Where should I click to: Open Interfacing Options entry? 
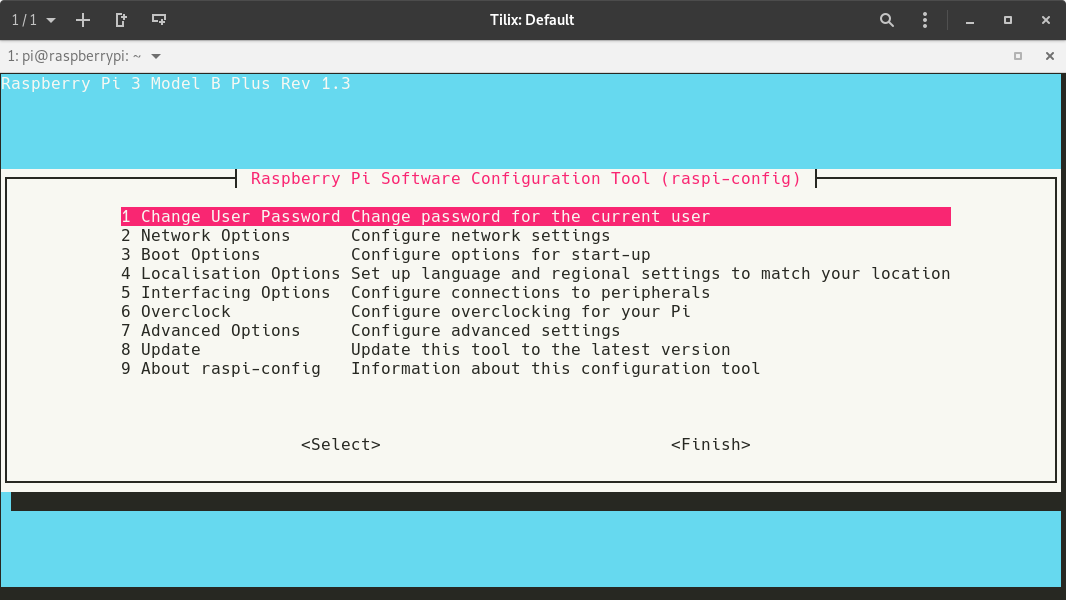235,293
